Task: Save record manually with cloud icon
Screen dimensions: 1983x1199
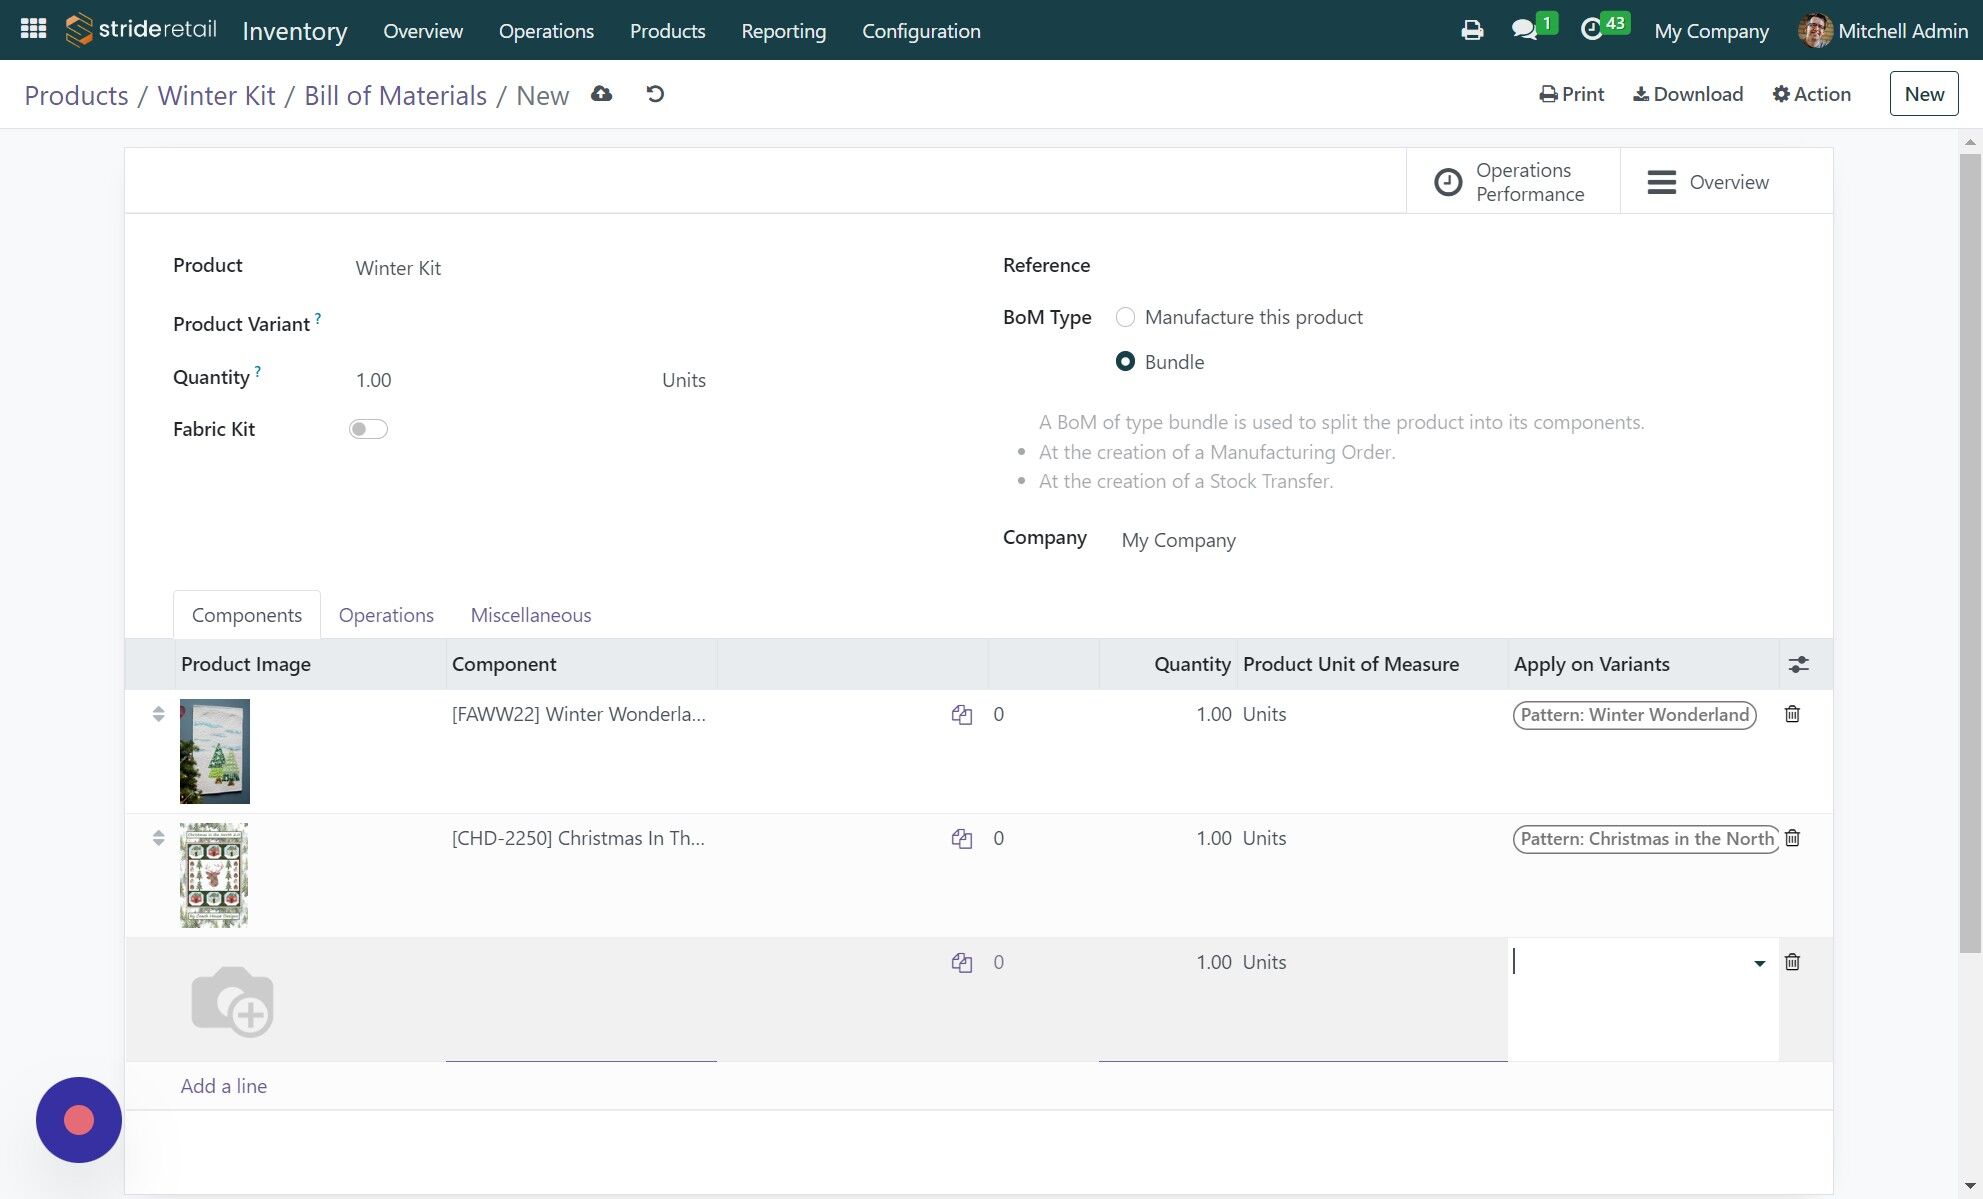Action: pyautogui.click(x=601, y=94)
